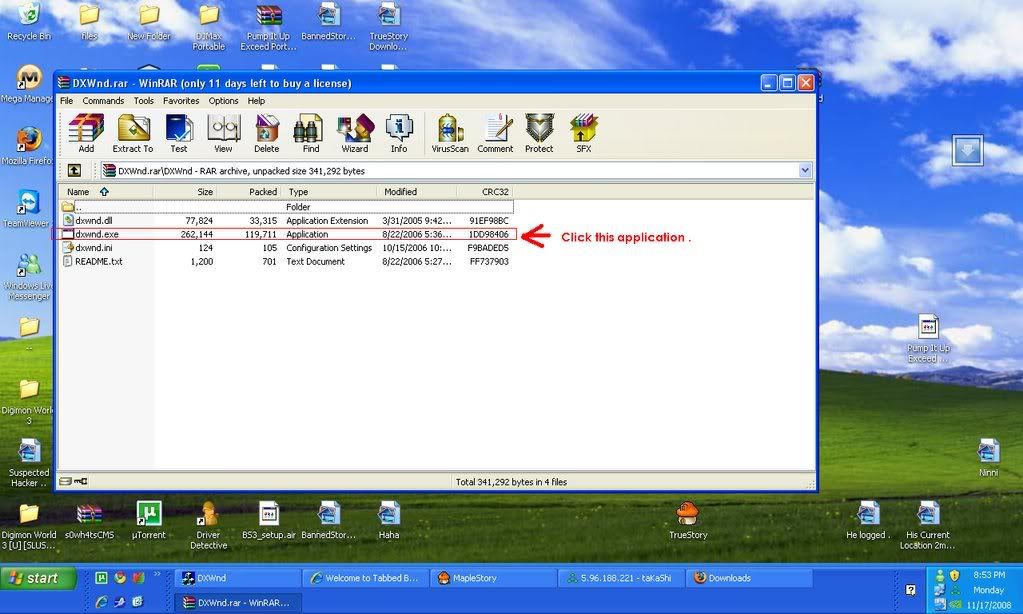1023x614 pixels.
Task: Select the Suspected Hacker desktop icon
Action: (29, 463)
